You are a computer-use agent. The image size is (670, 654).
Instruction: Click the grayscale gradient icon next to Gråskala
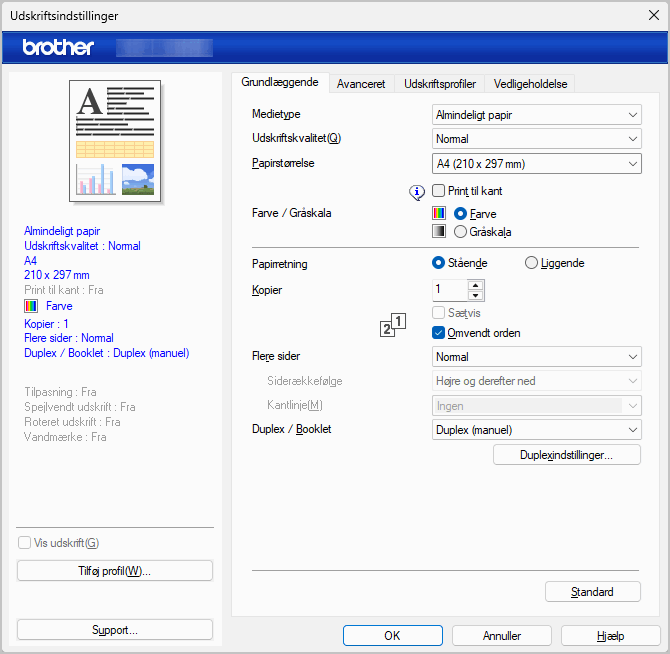[x=439, y=231]
